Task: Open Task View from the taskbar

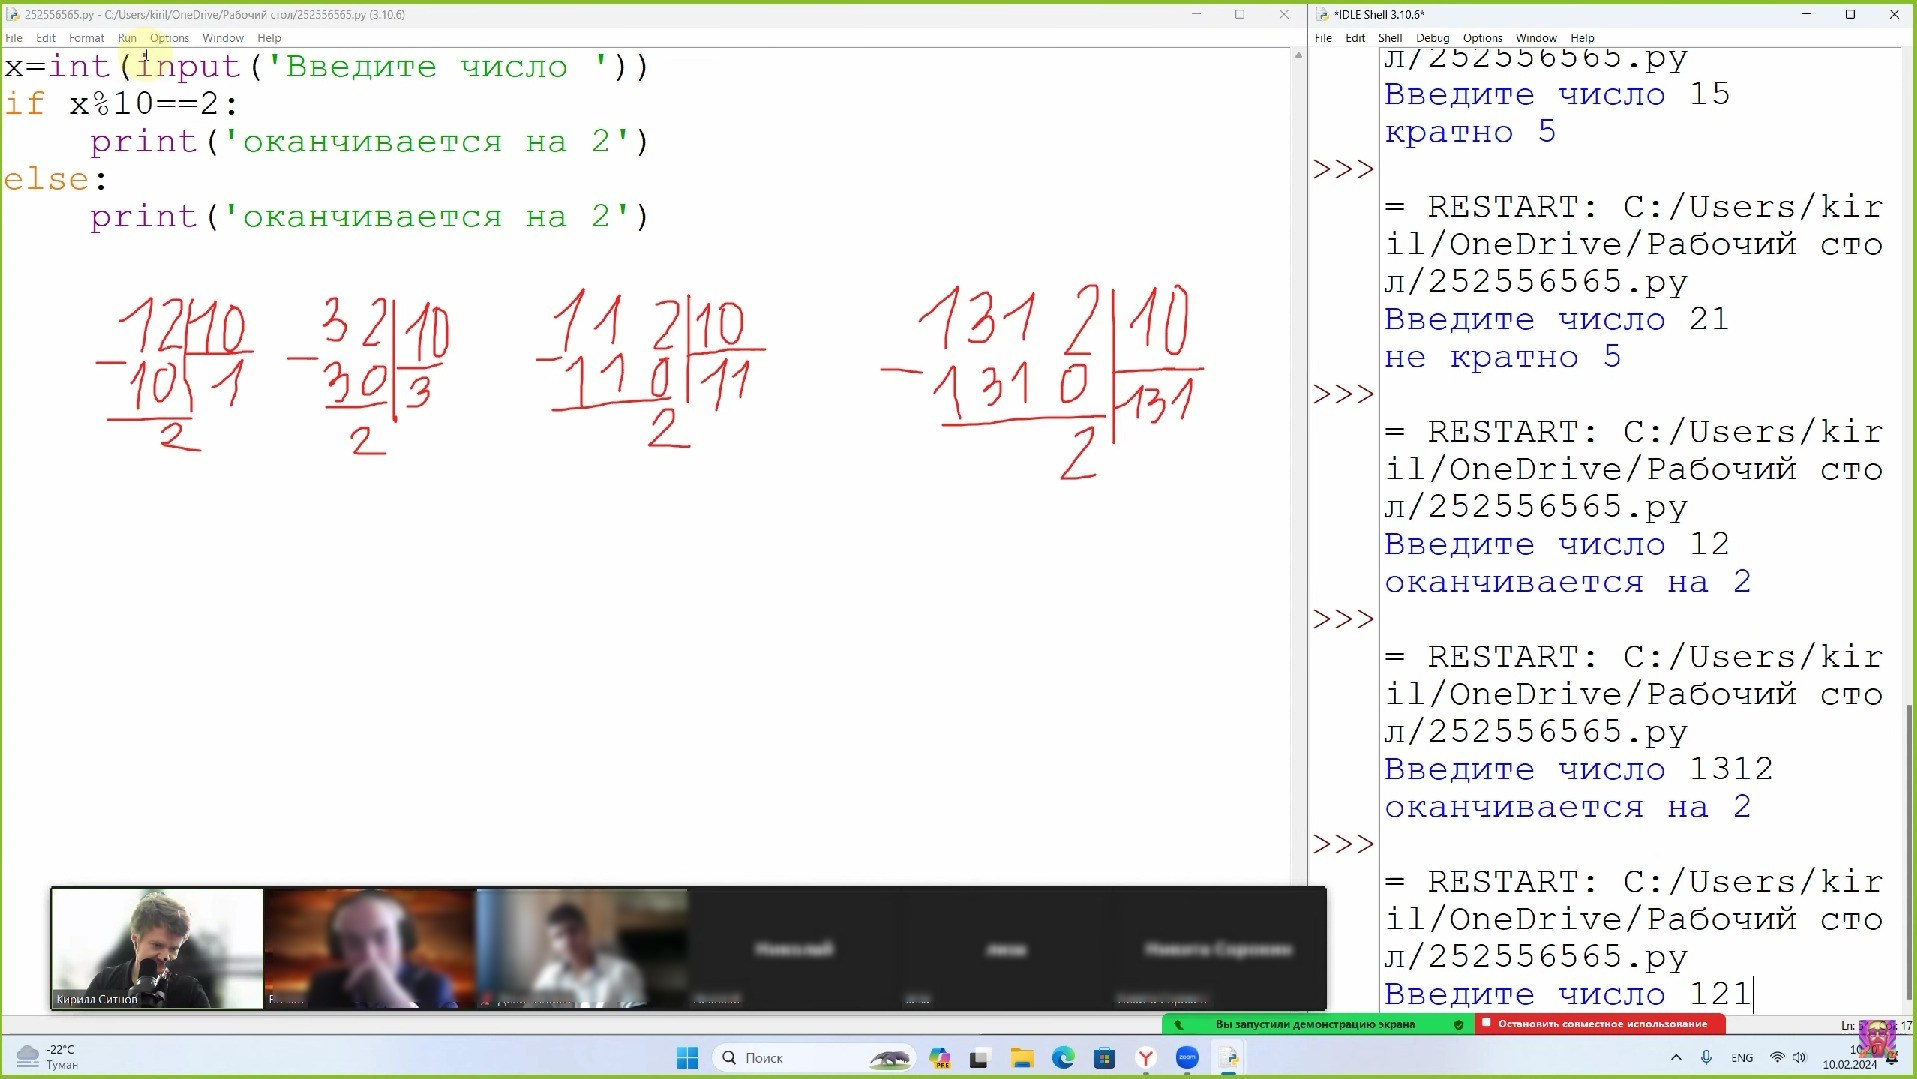Action: tap(979, 1058)
